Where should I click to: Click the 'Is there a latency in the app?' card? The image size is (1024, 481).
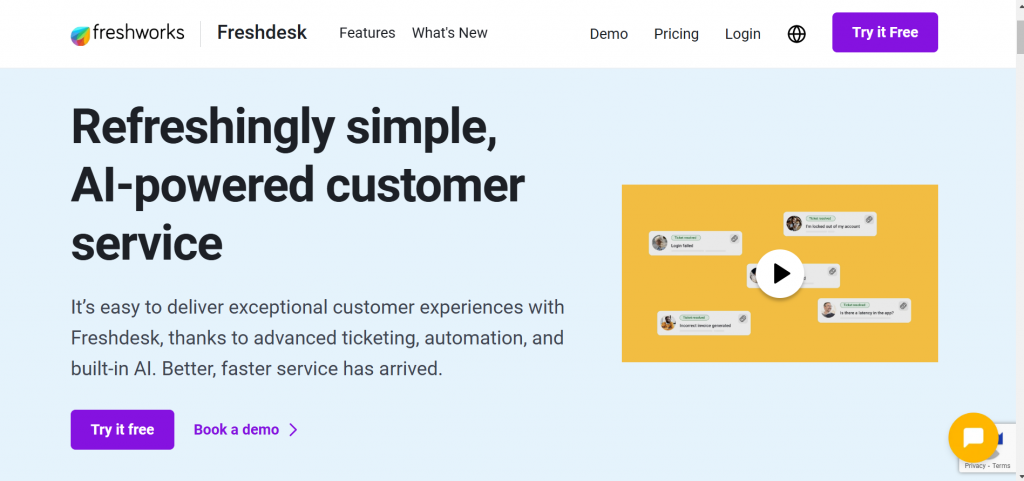coord(864,310)
